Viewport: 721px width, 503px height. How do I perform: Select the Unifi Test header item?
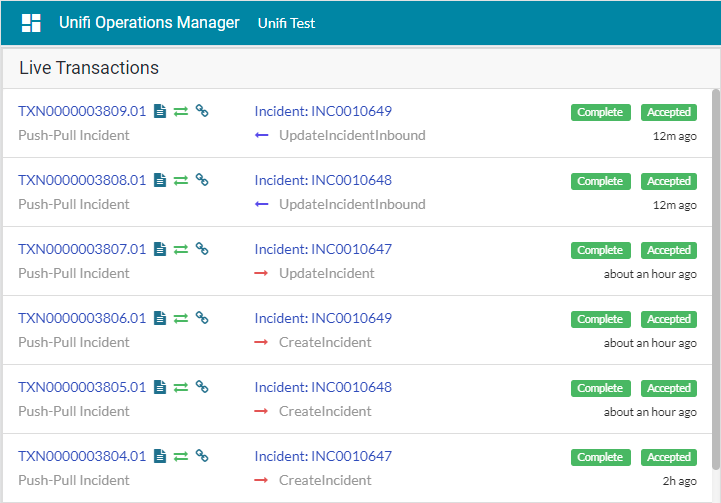pos(286,23)
